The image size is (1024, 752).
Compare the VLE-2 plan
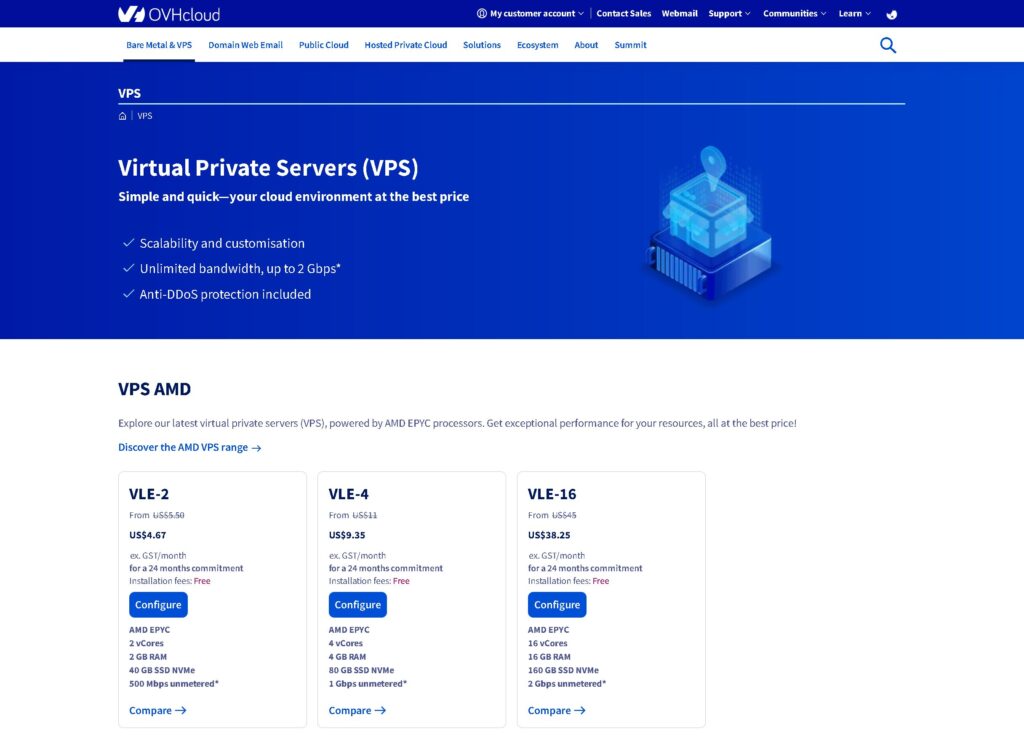(157, 711)
